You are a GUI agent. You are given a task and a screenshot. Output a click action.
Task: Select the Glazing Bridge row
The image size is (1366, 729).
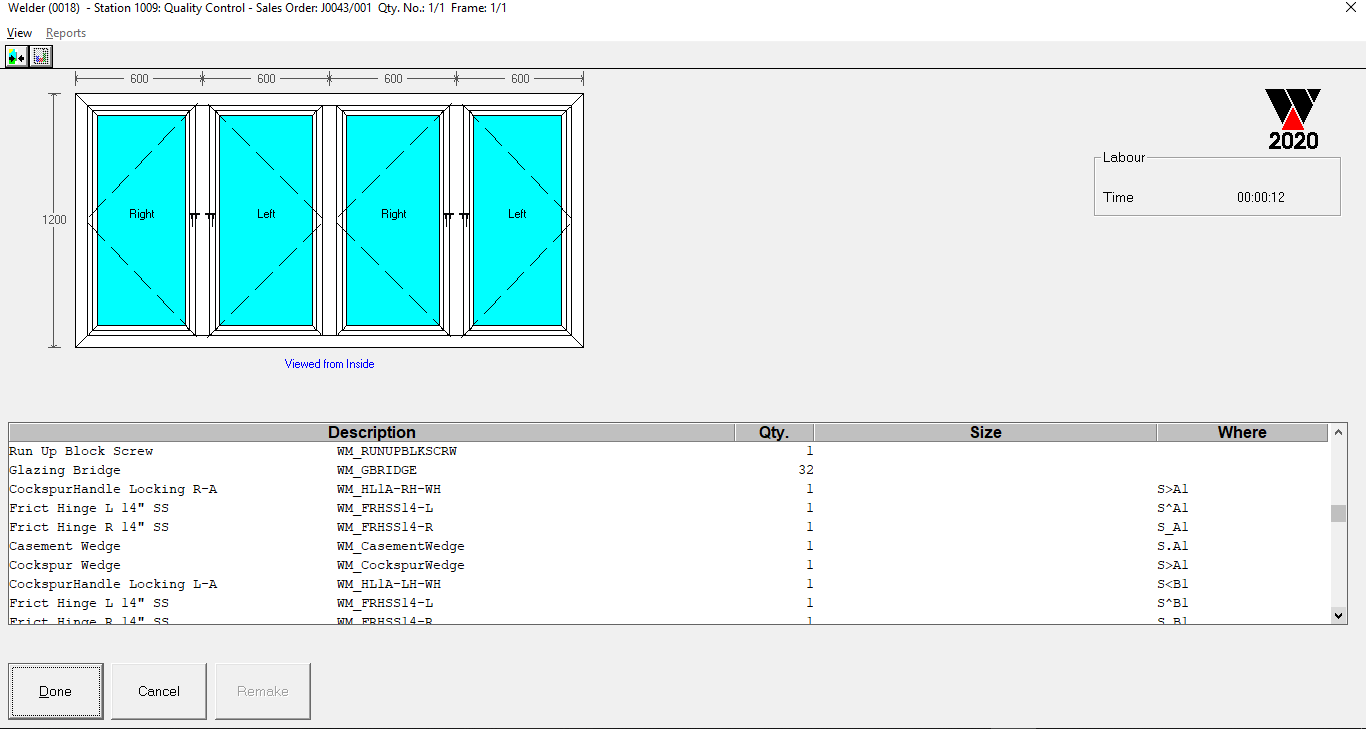click(65, 470)
